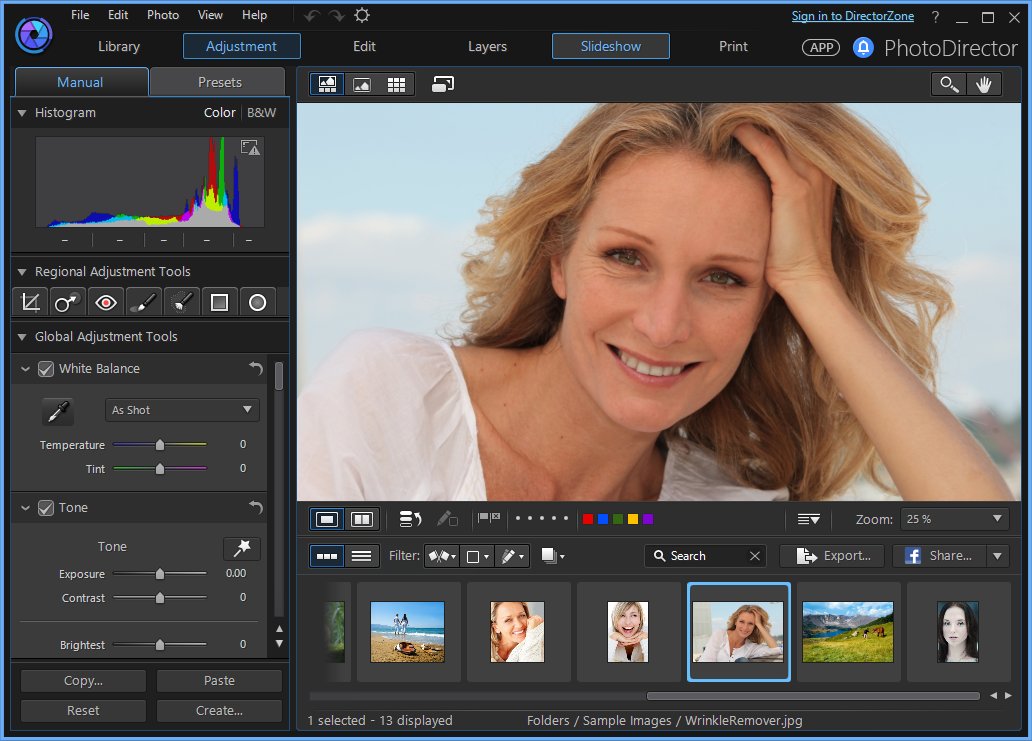
Task: Select the Spot Removal tool
Action: 67,303
